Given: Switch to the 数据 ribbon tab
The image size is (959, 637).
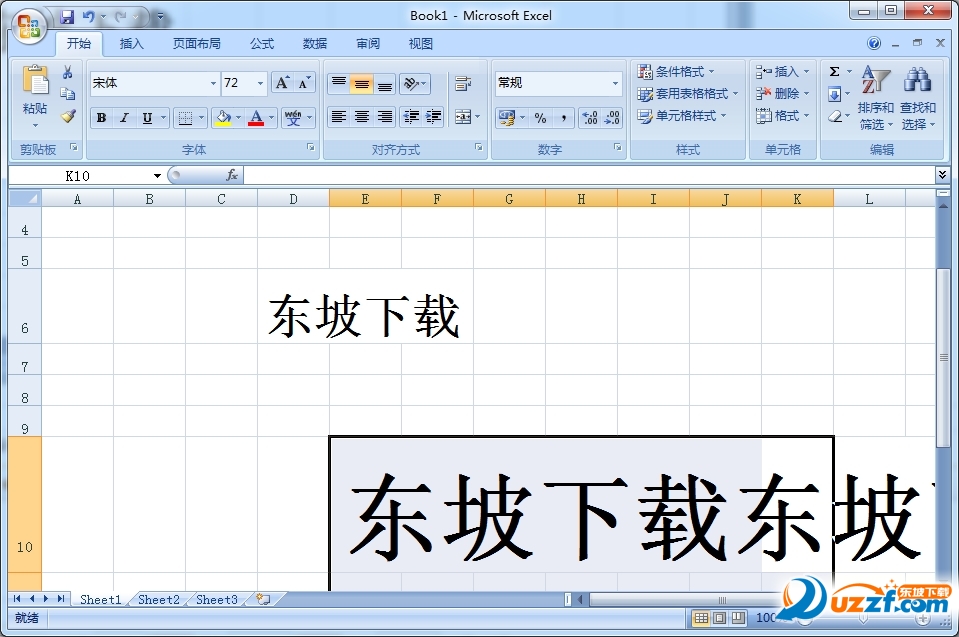Looking at the screenshot, I should (315, 43).
